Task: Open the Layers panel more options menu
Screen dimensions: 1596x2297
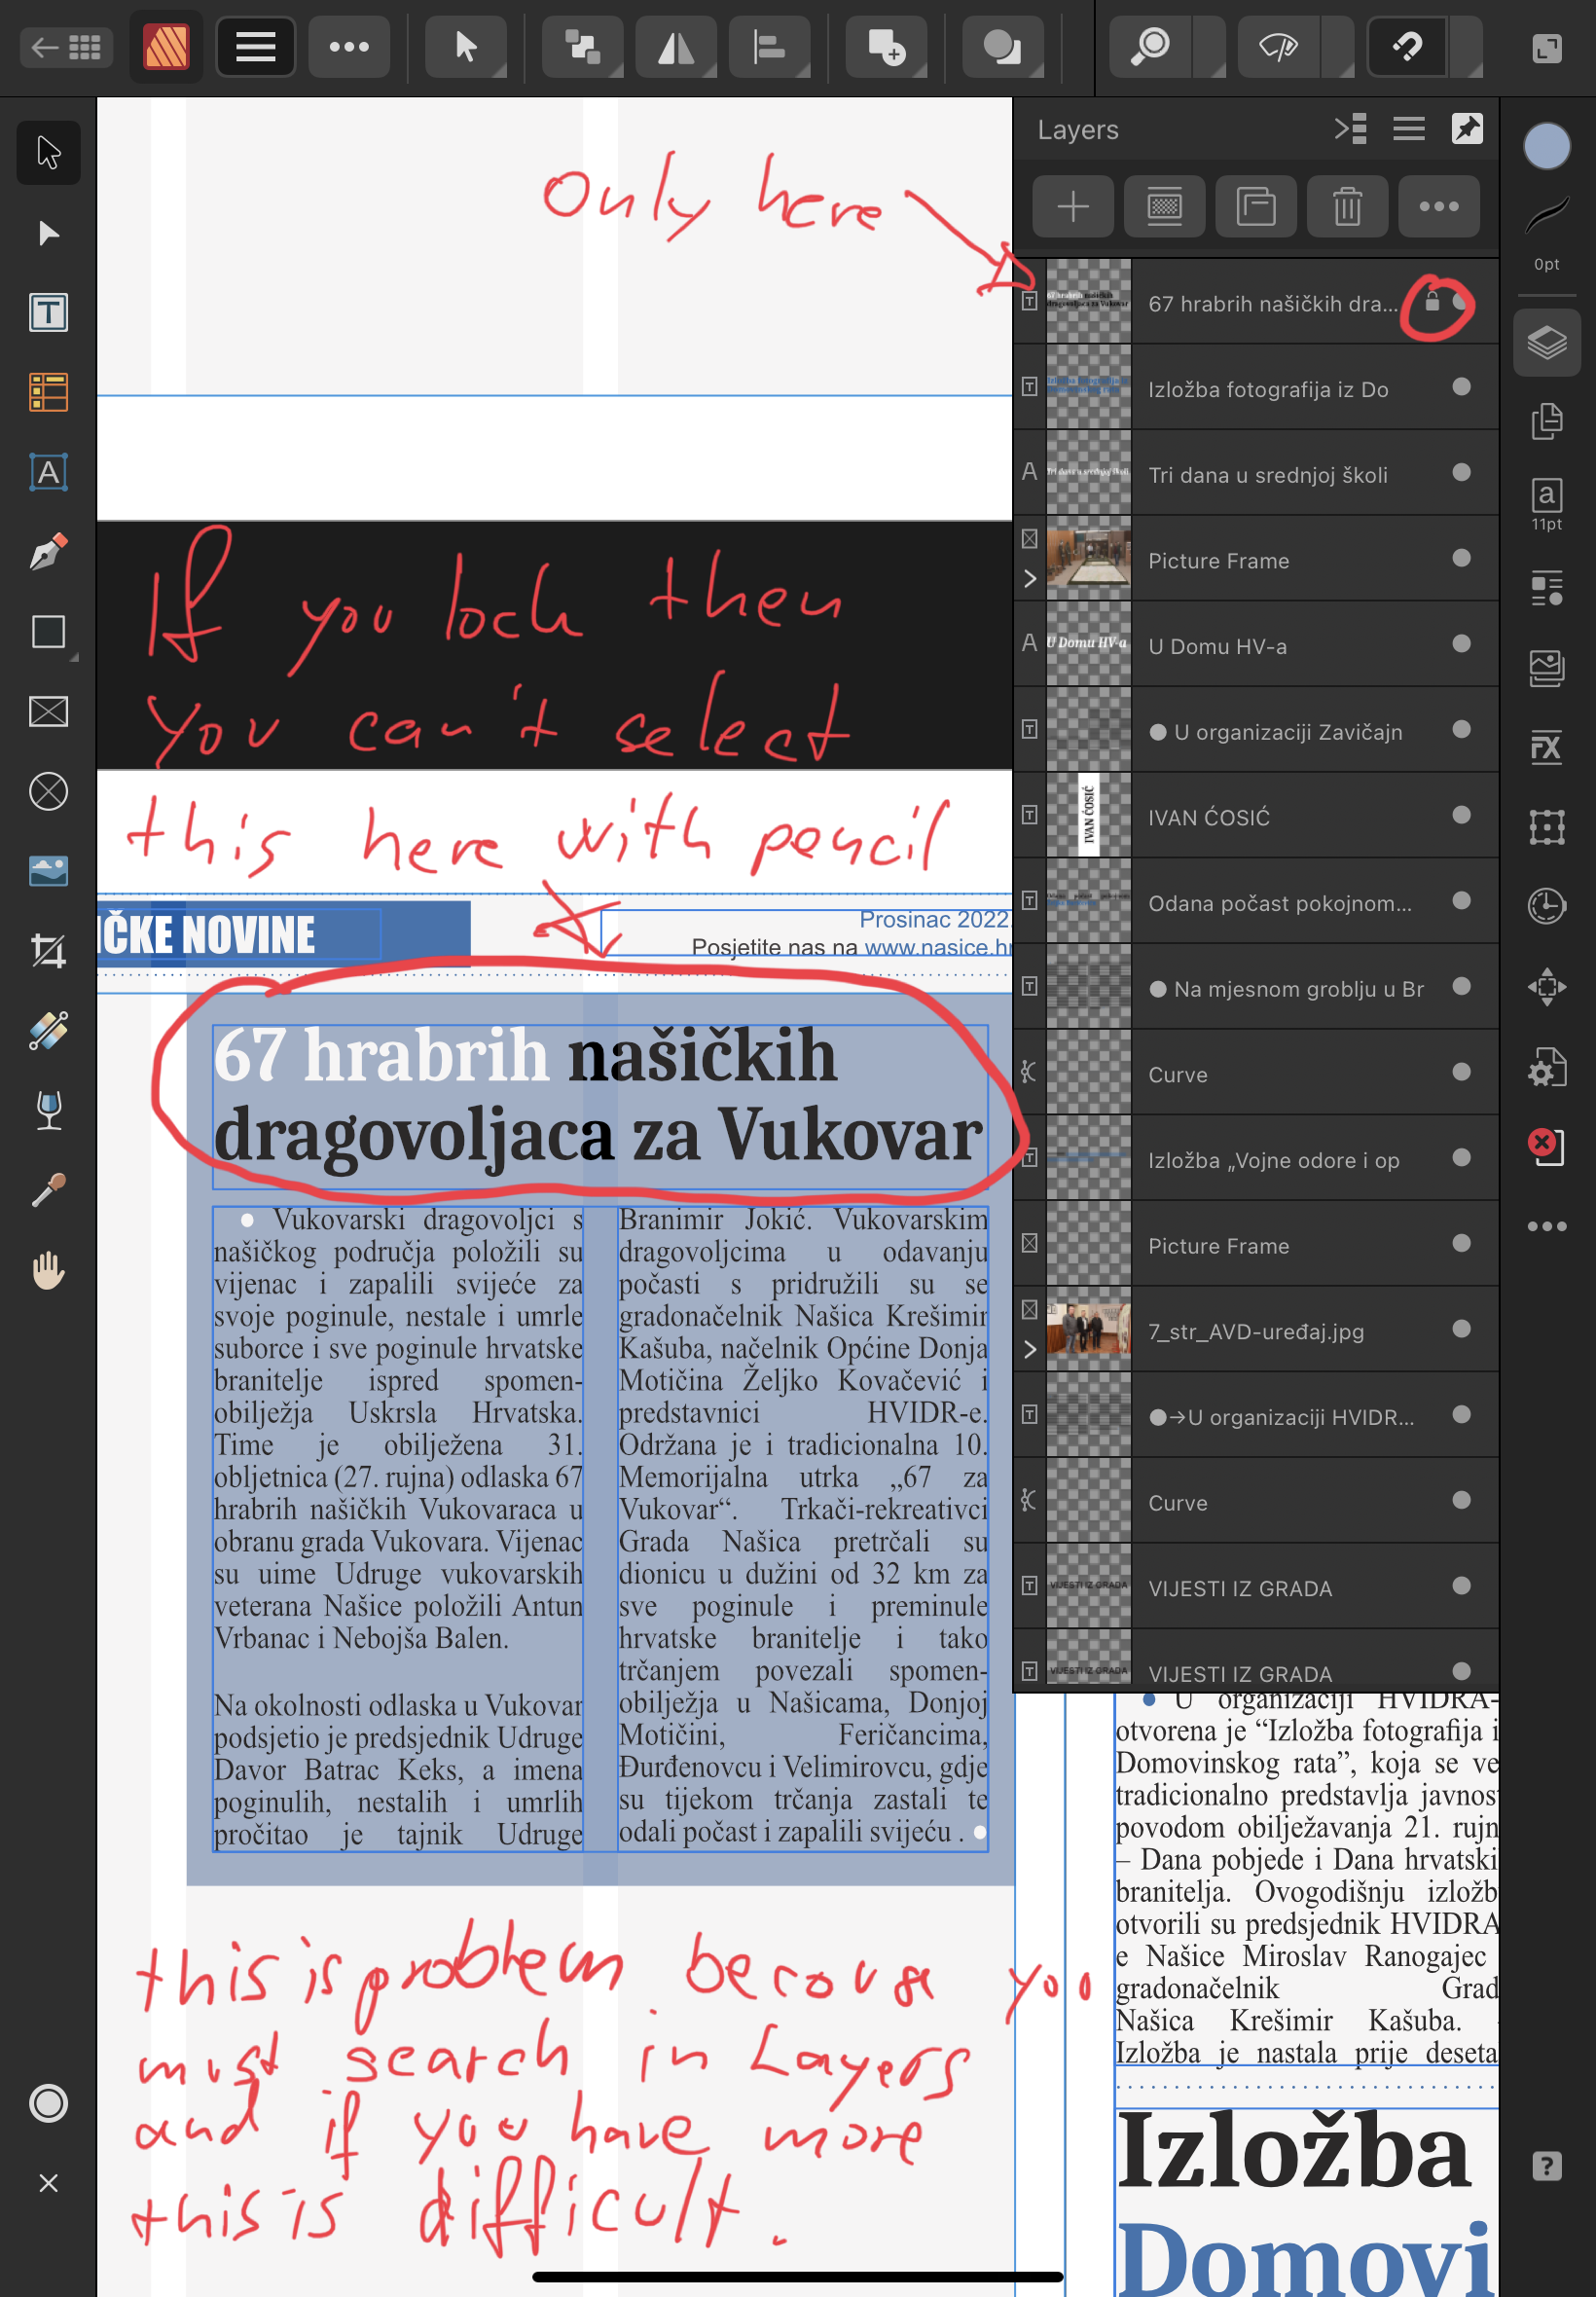Action: coord(1438,207)
